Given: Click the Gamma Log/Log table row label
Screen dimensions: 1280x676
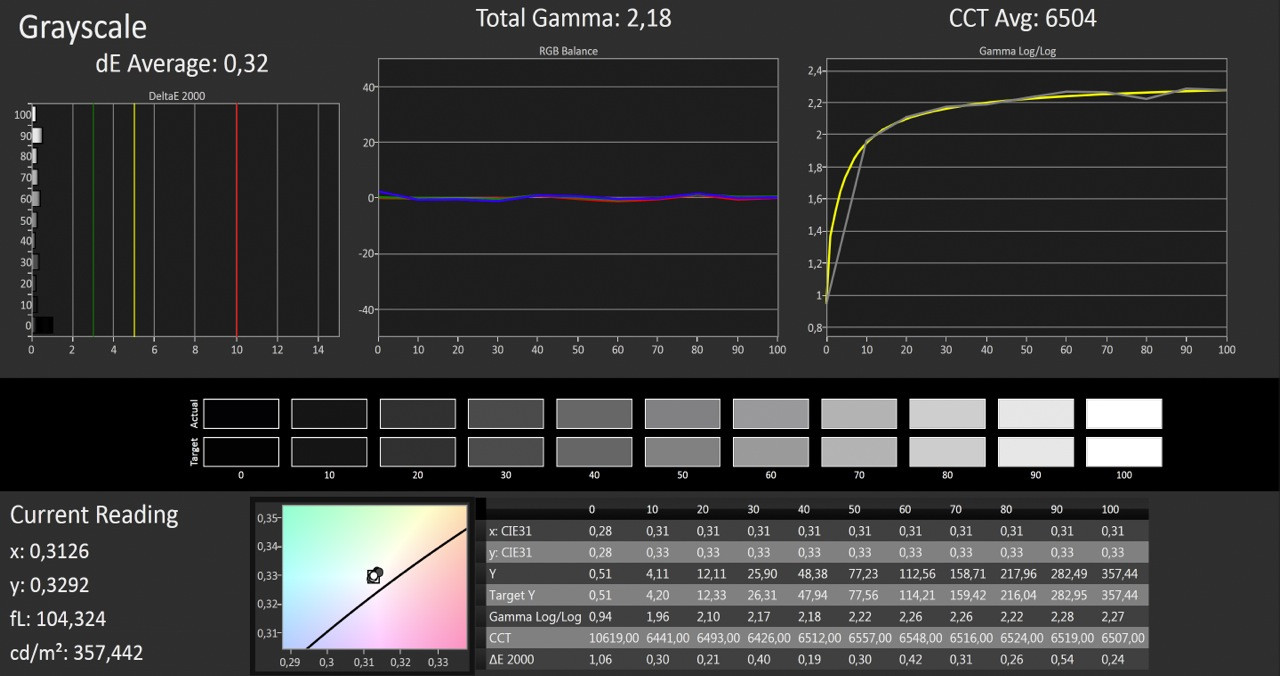Looking at the screenshot, I should (535, 616).
